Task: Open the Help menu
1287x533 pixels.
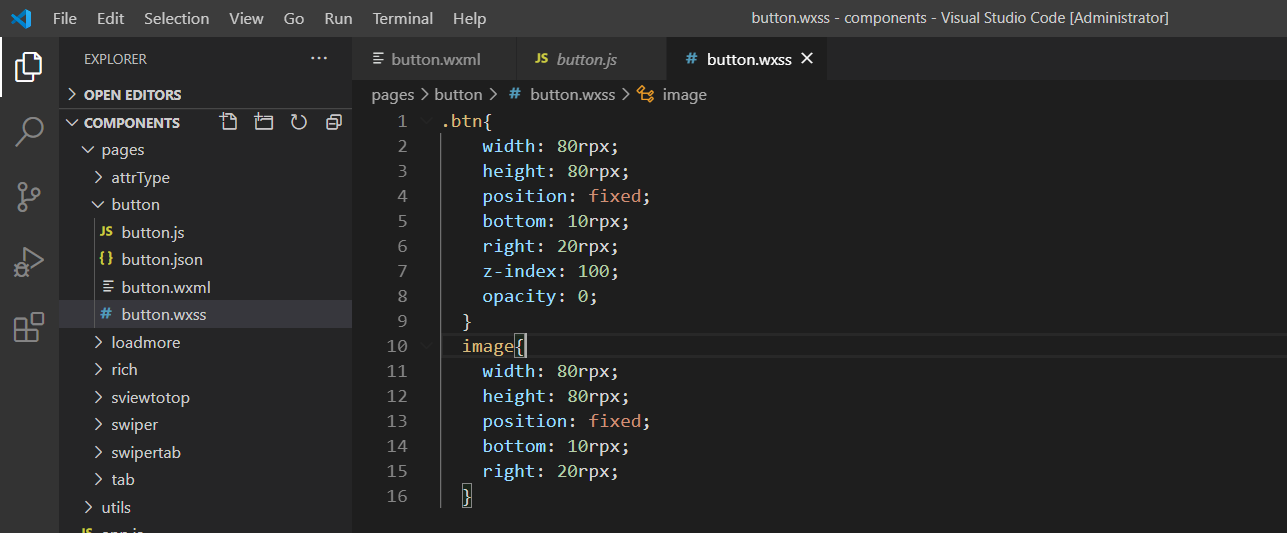Action: (x=469, y=18)
